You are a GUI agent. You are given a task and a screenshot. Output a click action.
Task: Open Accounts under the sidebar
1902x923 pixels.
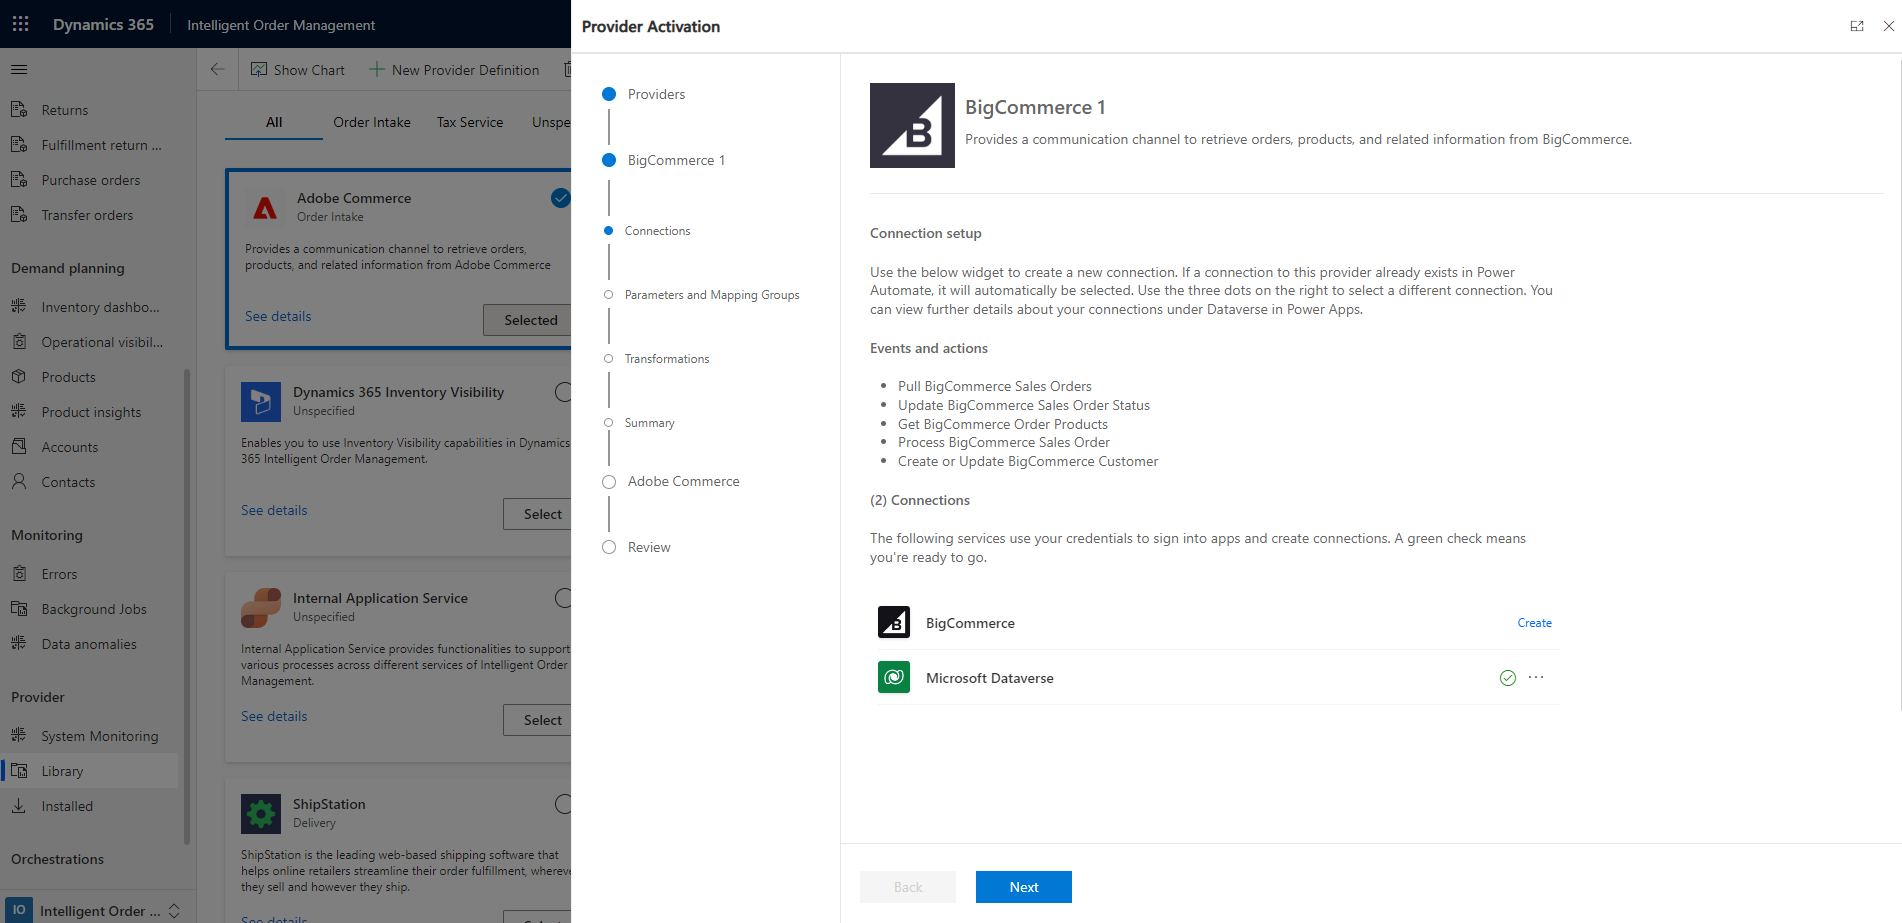(x=70, y=446)
